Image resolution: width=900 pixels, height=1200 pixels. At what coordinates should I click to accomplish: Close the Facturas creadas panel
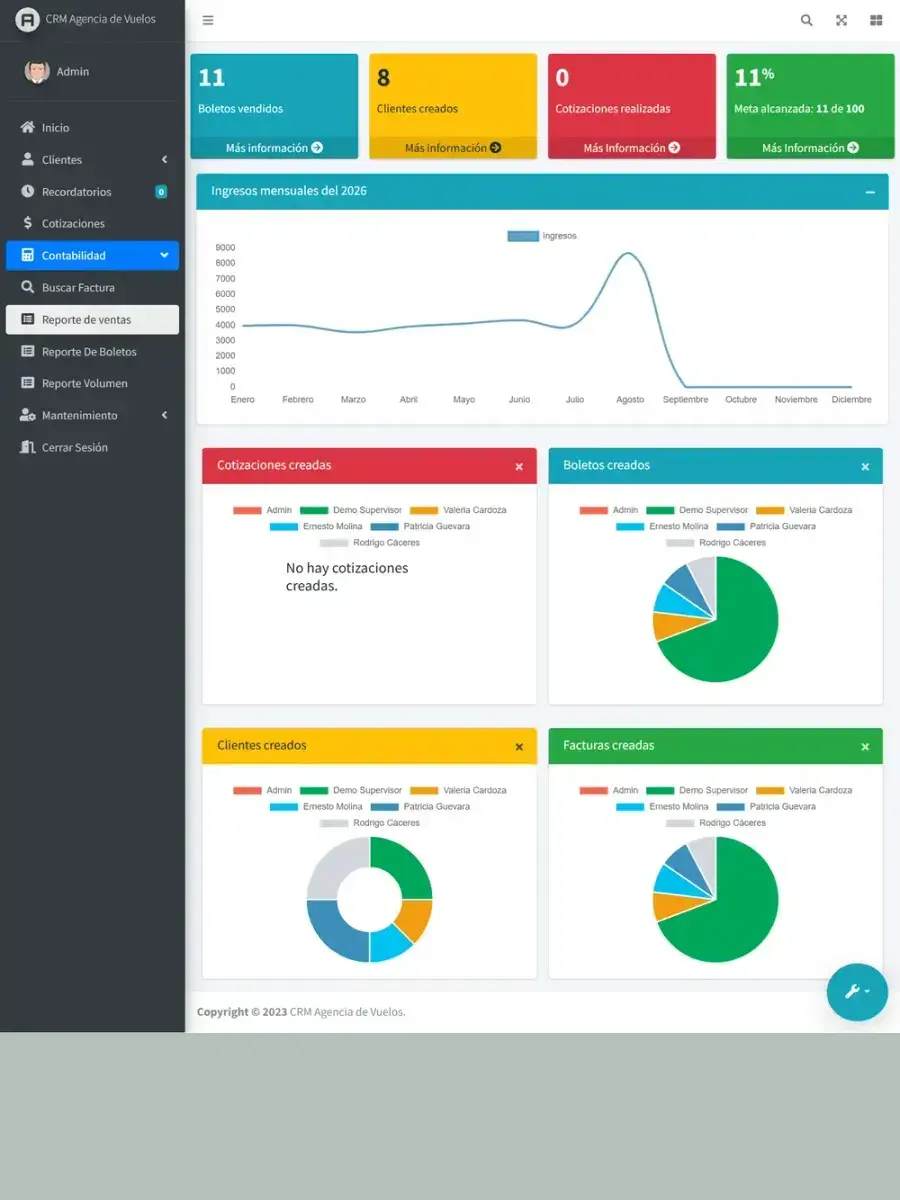point(865,747)
